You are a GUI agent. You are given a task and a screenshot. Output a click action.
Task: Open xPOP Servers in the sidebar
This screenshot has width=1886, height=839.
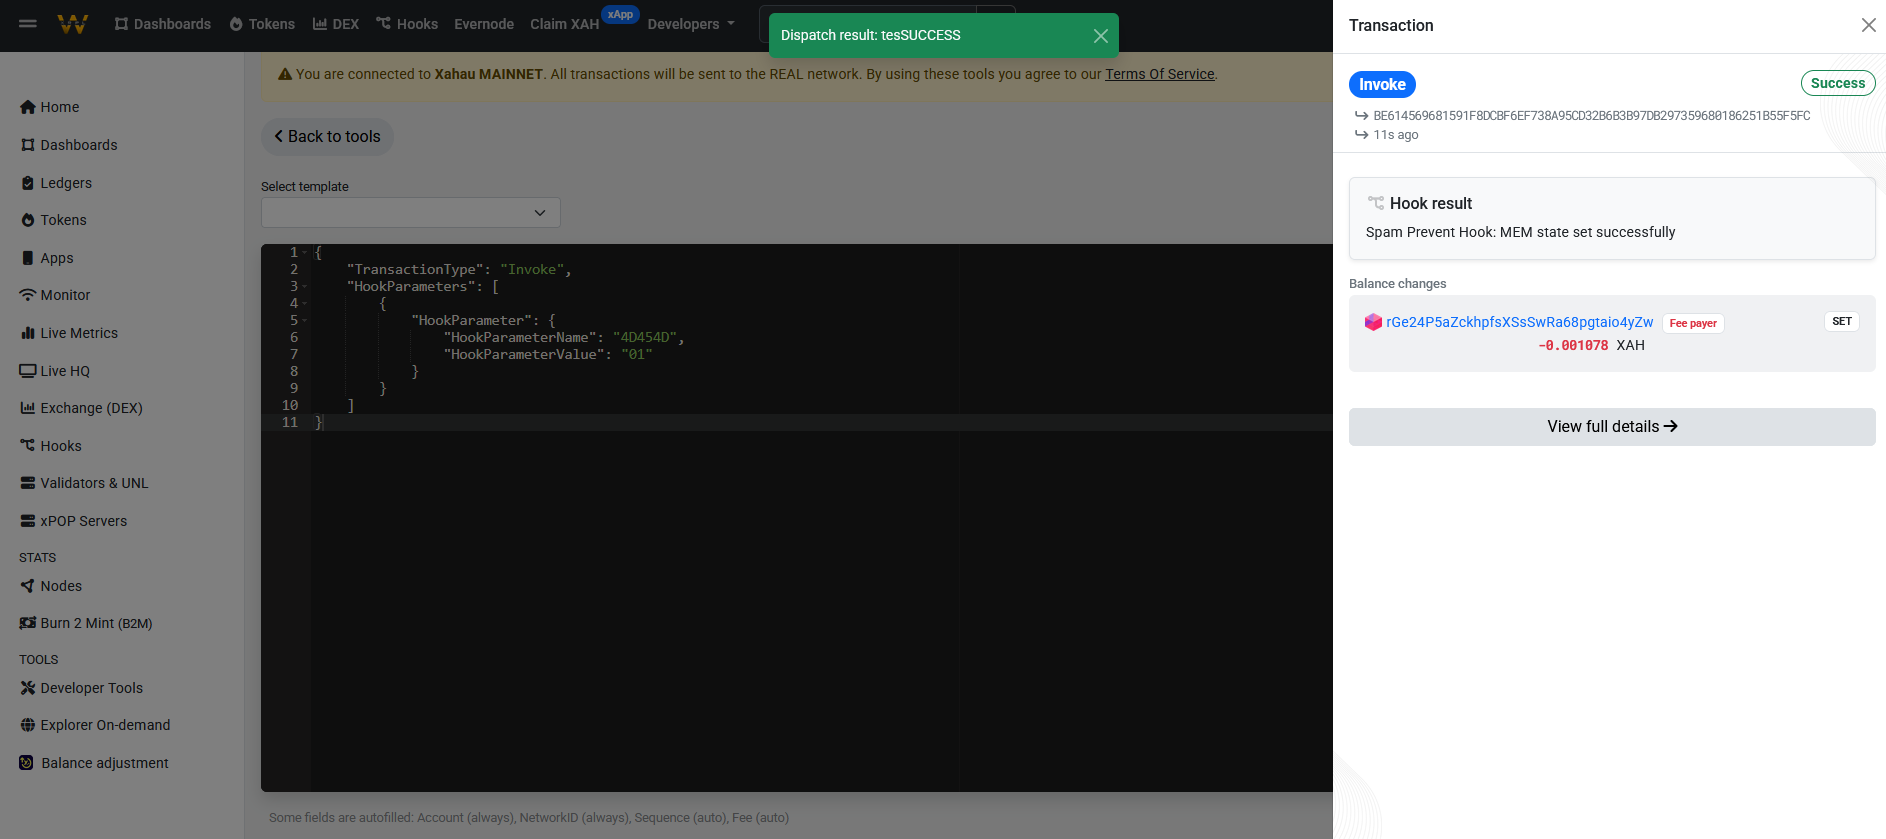[x=73, y=521]
